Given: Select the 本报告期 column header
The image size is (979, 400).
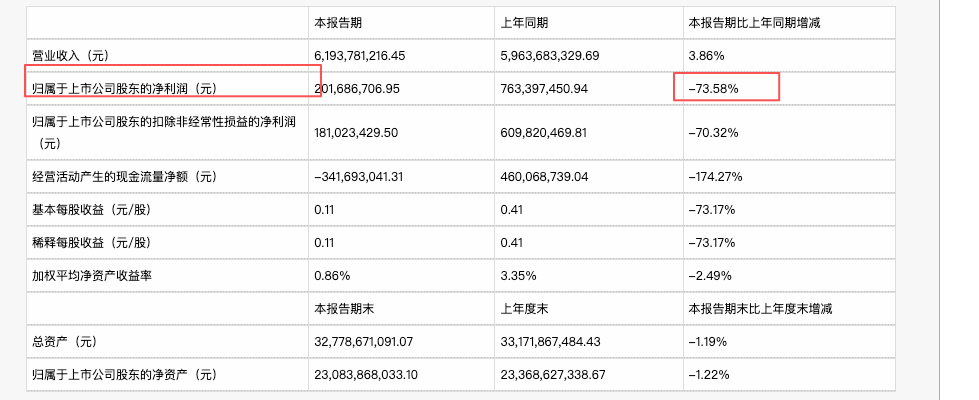Looking at the screenshot, I should 338,23.
